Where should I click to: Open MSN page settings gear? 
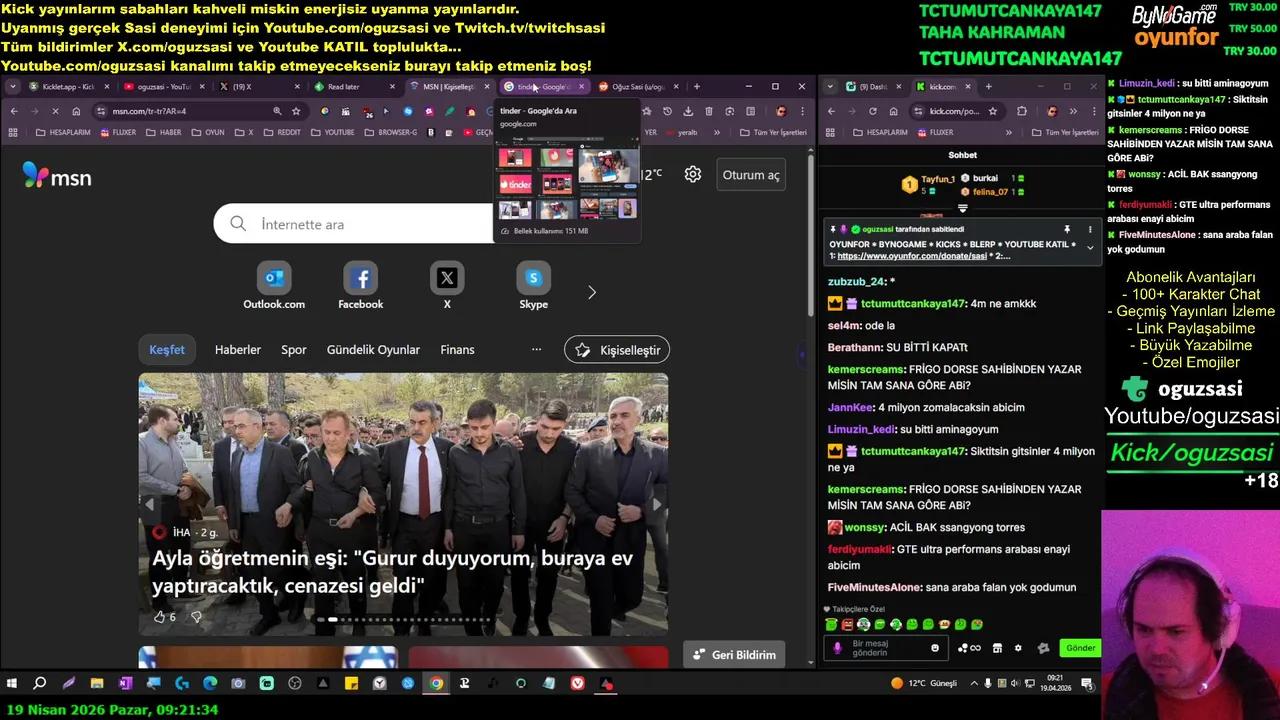(x=693, y=175)
